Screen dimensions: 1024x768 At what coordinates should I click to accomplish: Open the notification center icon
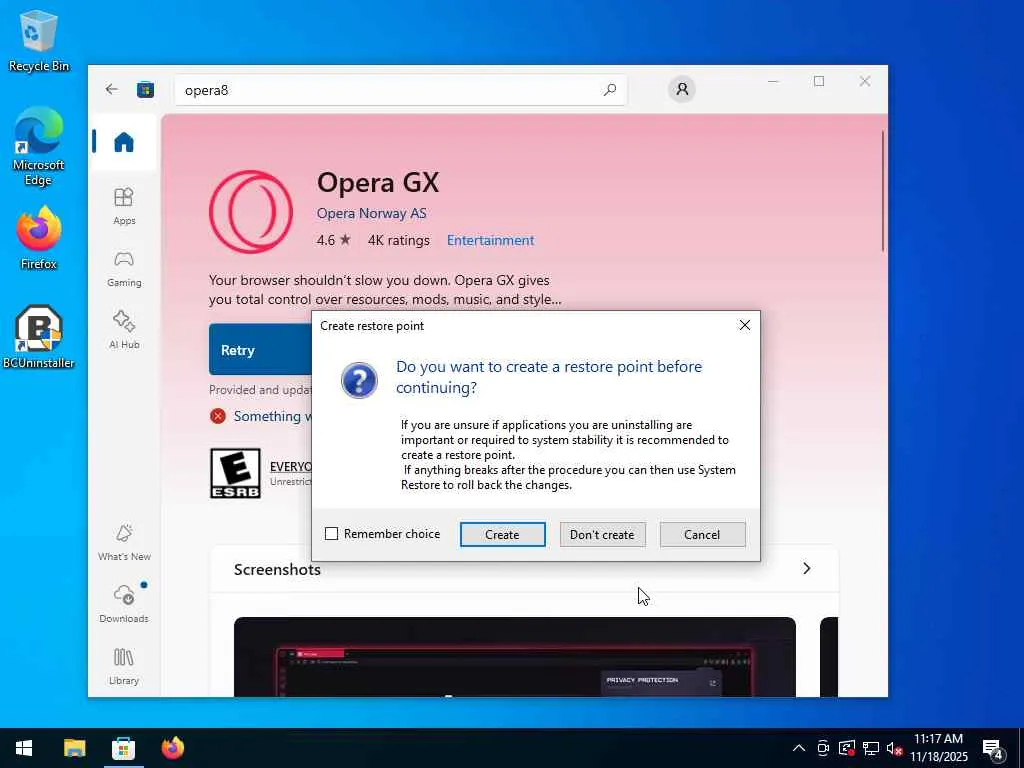(993, 749)
